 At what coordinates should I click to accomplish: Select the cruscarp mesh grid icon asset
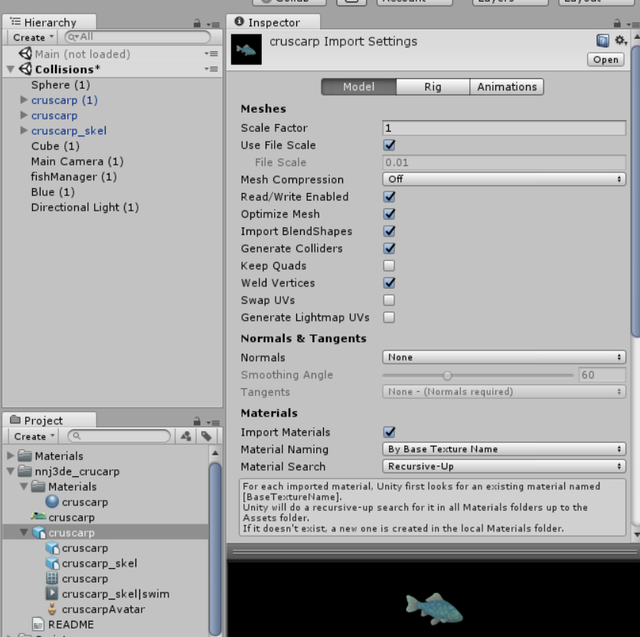point(52,578)
